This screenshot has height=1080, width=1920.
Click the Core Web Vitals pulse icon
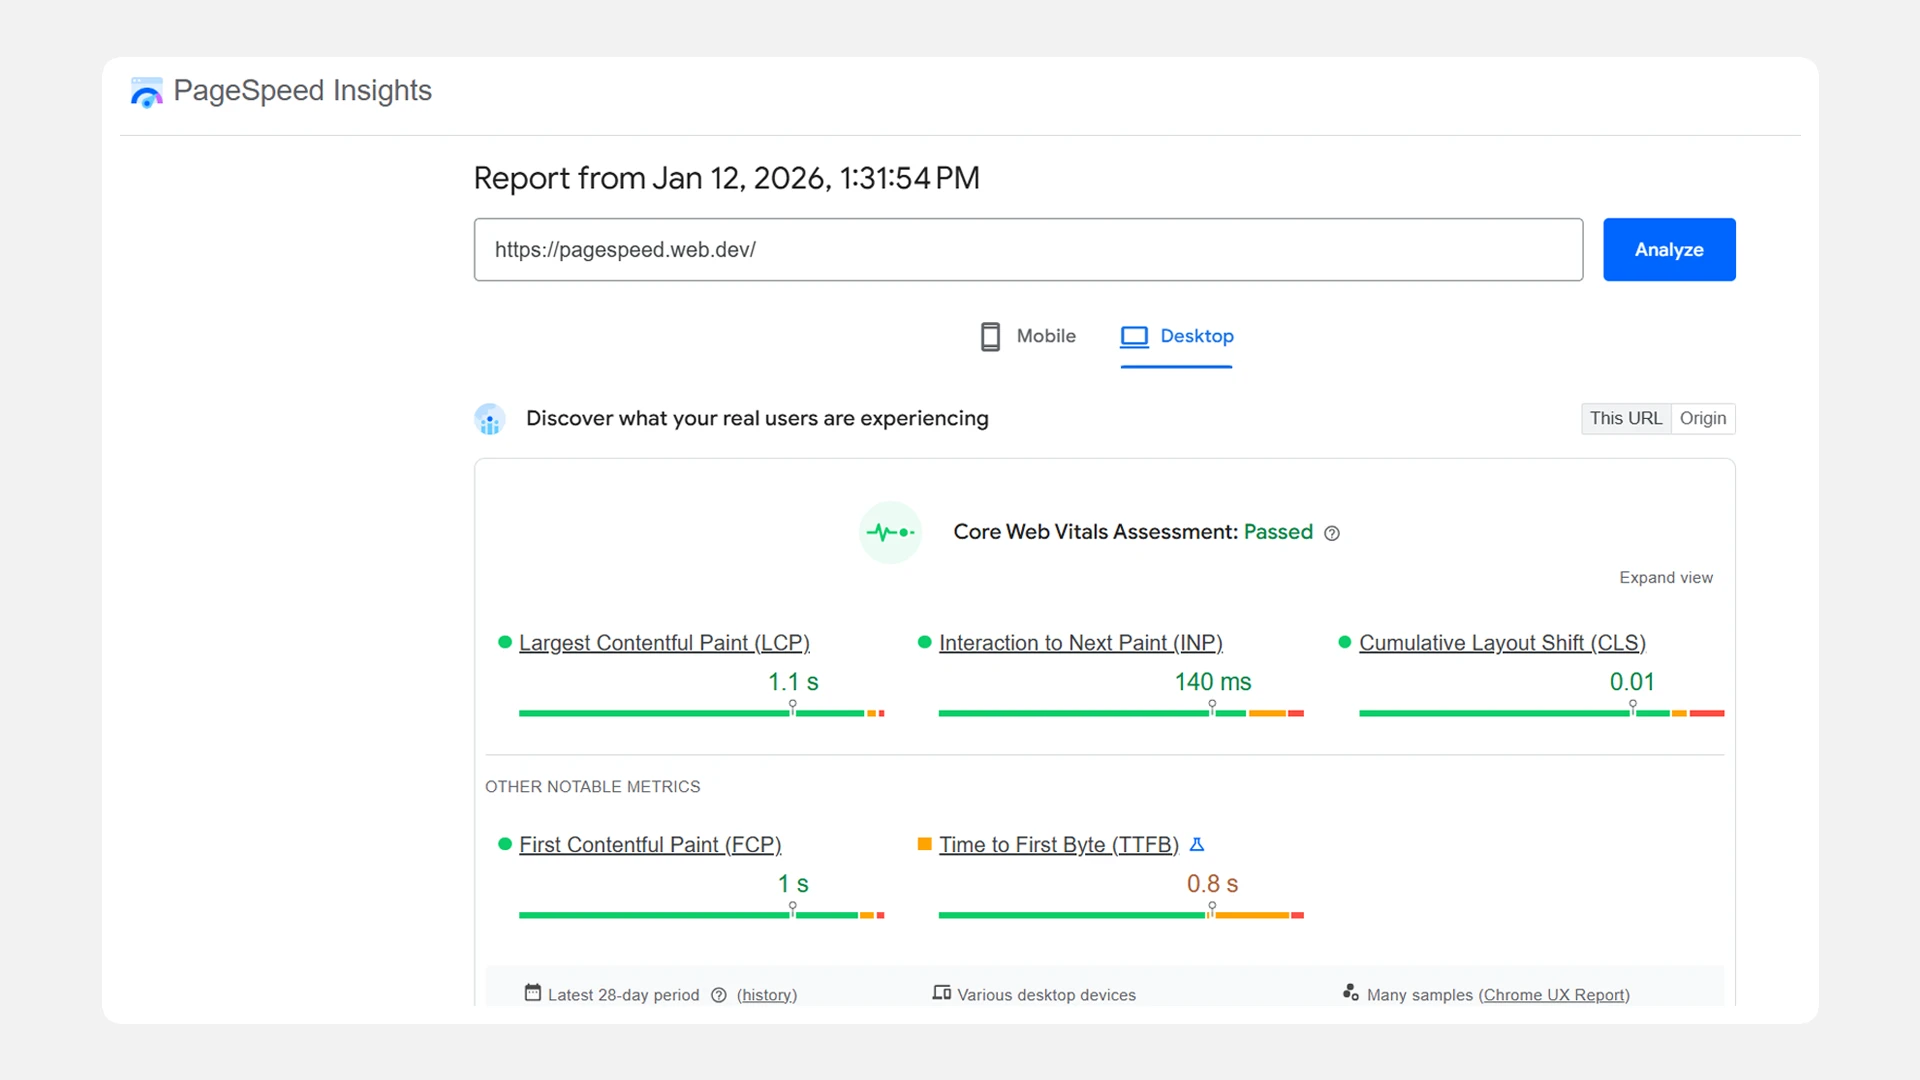(x=889, y=533)
